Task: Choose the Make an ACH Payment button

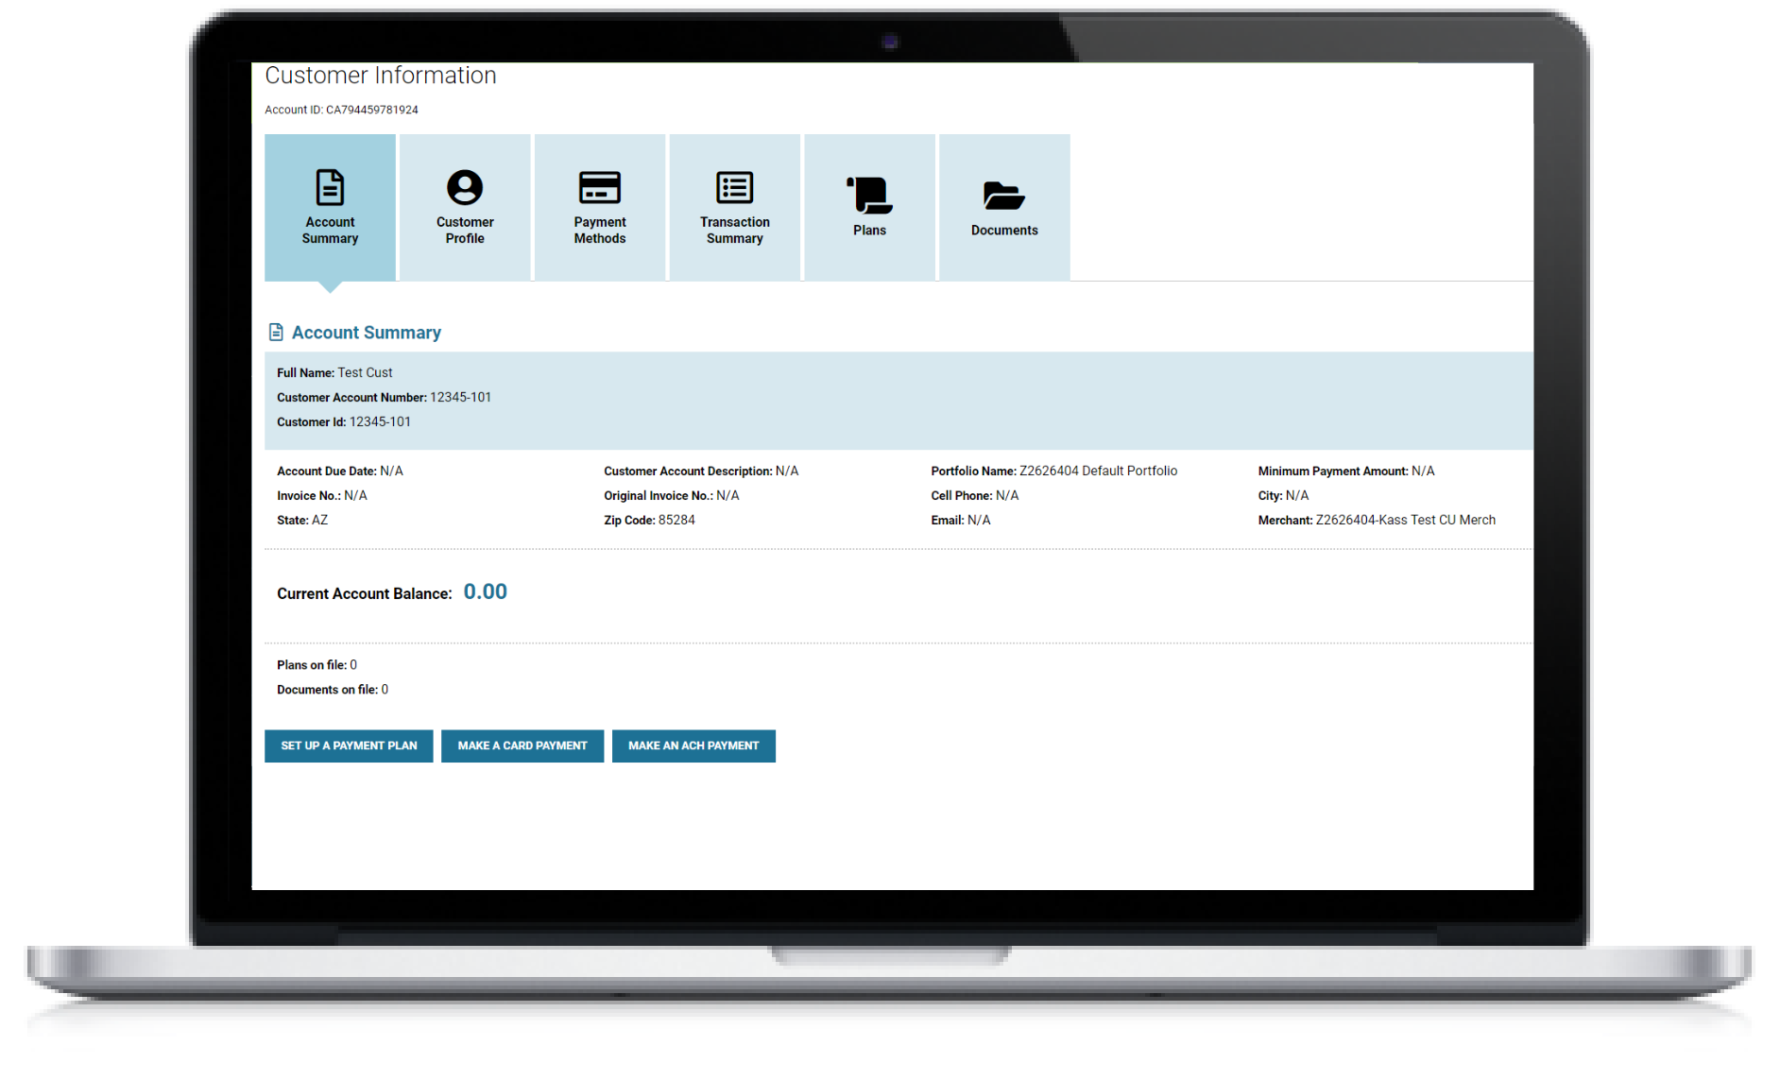Action: coord(693,746)
